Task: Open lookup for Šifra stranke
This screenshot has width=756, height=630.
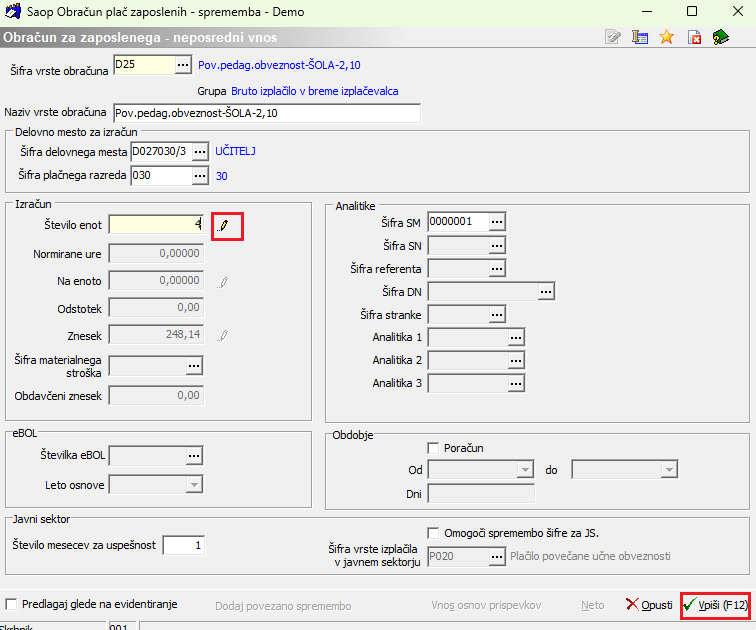Action: tap(497, 315)
